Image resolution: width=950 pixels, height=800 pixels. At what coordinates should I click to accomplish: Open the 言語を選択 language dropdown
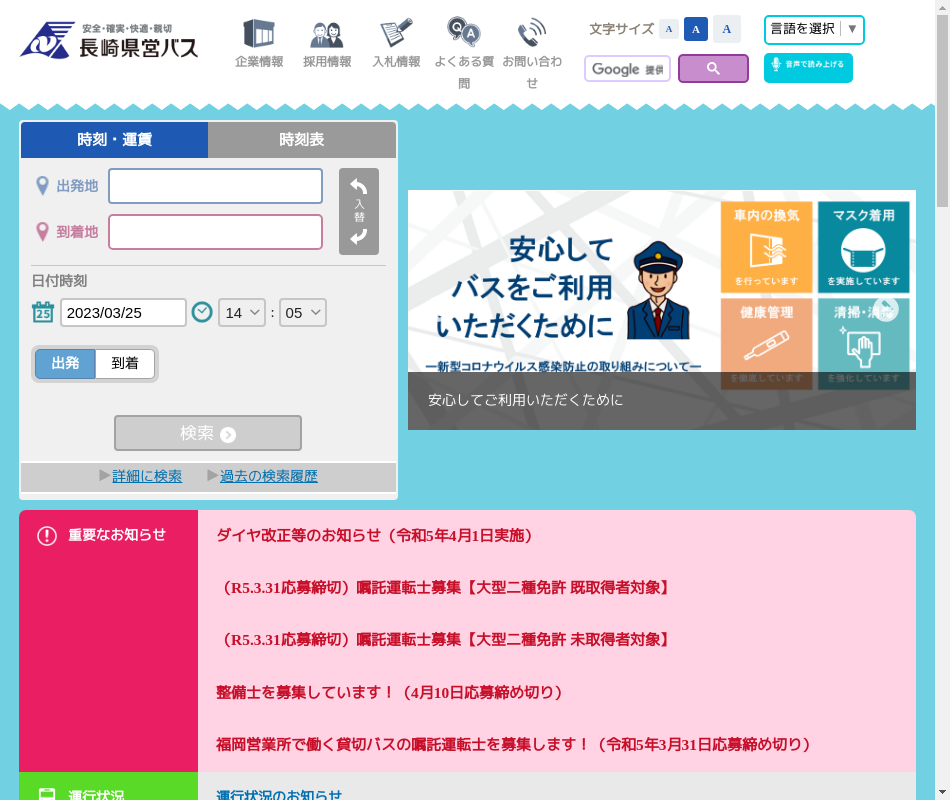(x=814, y=30)
